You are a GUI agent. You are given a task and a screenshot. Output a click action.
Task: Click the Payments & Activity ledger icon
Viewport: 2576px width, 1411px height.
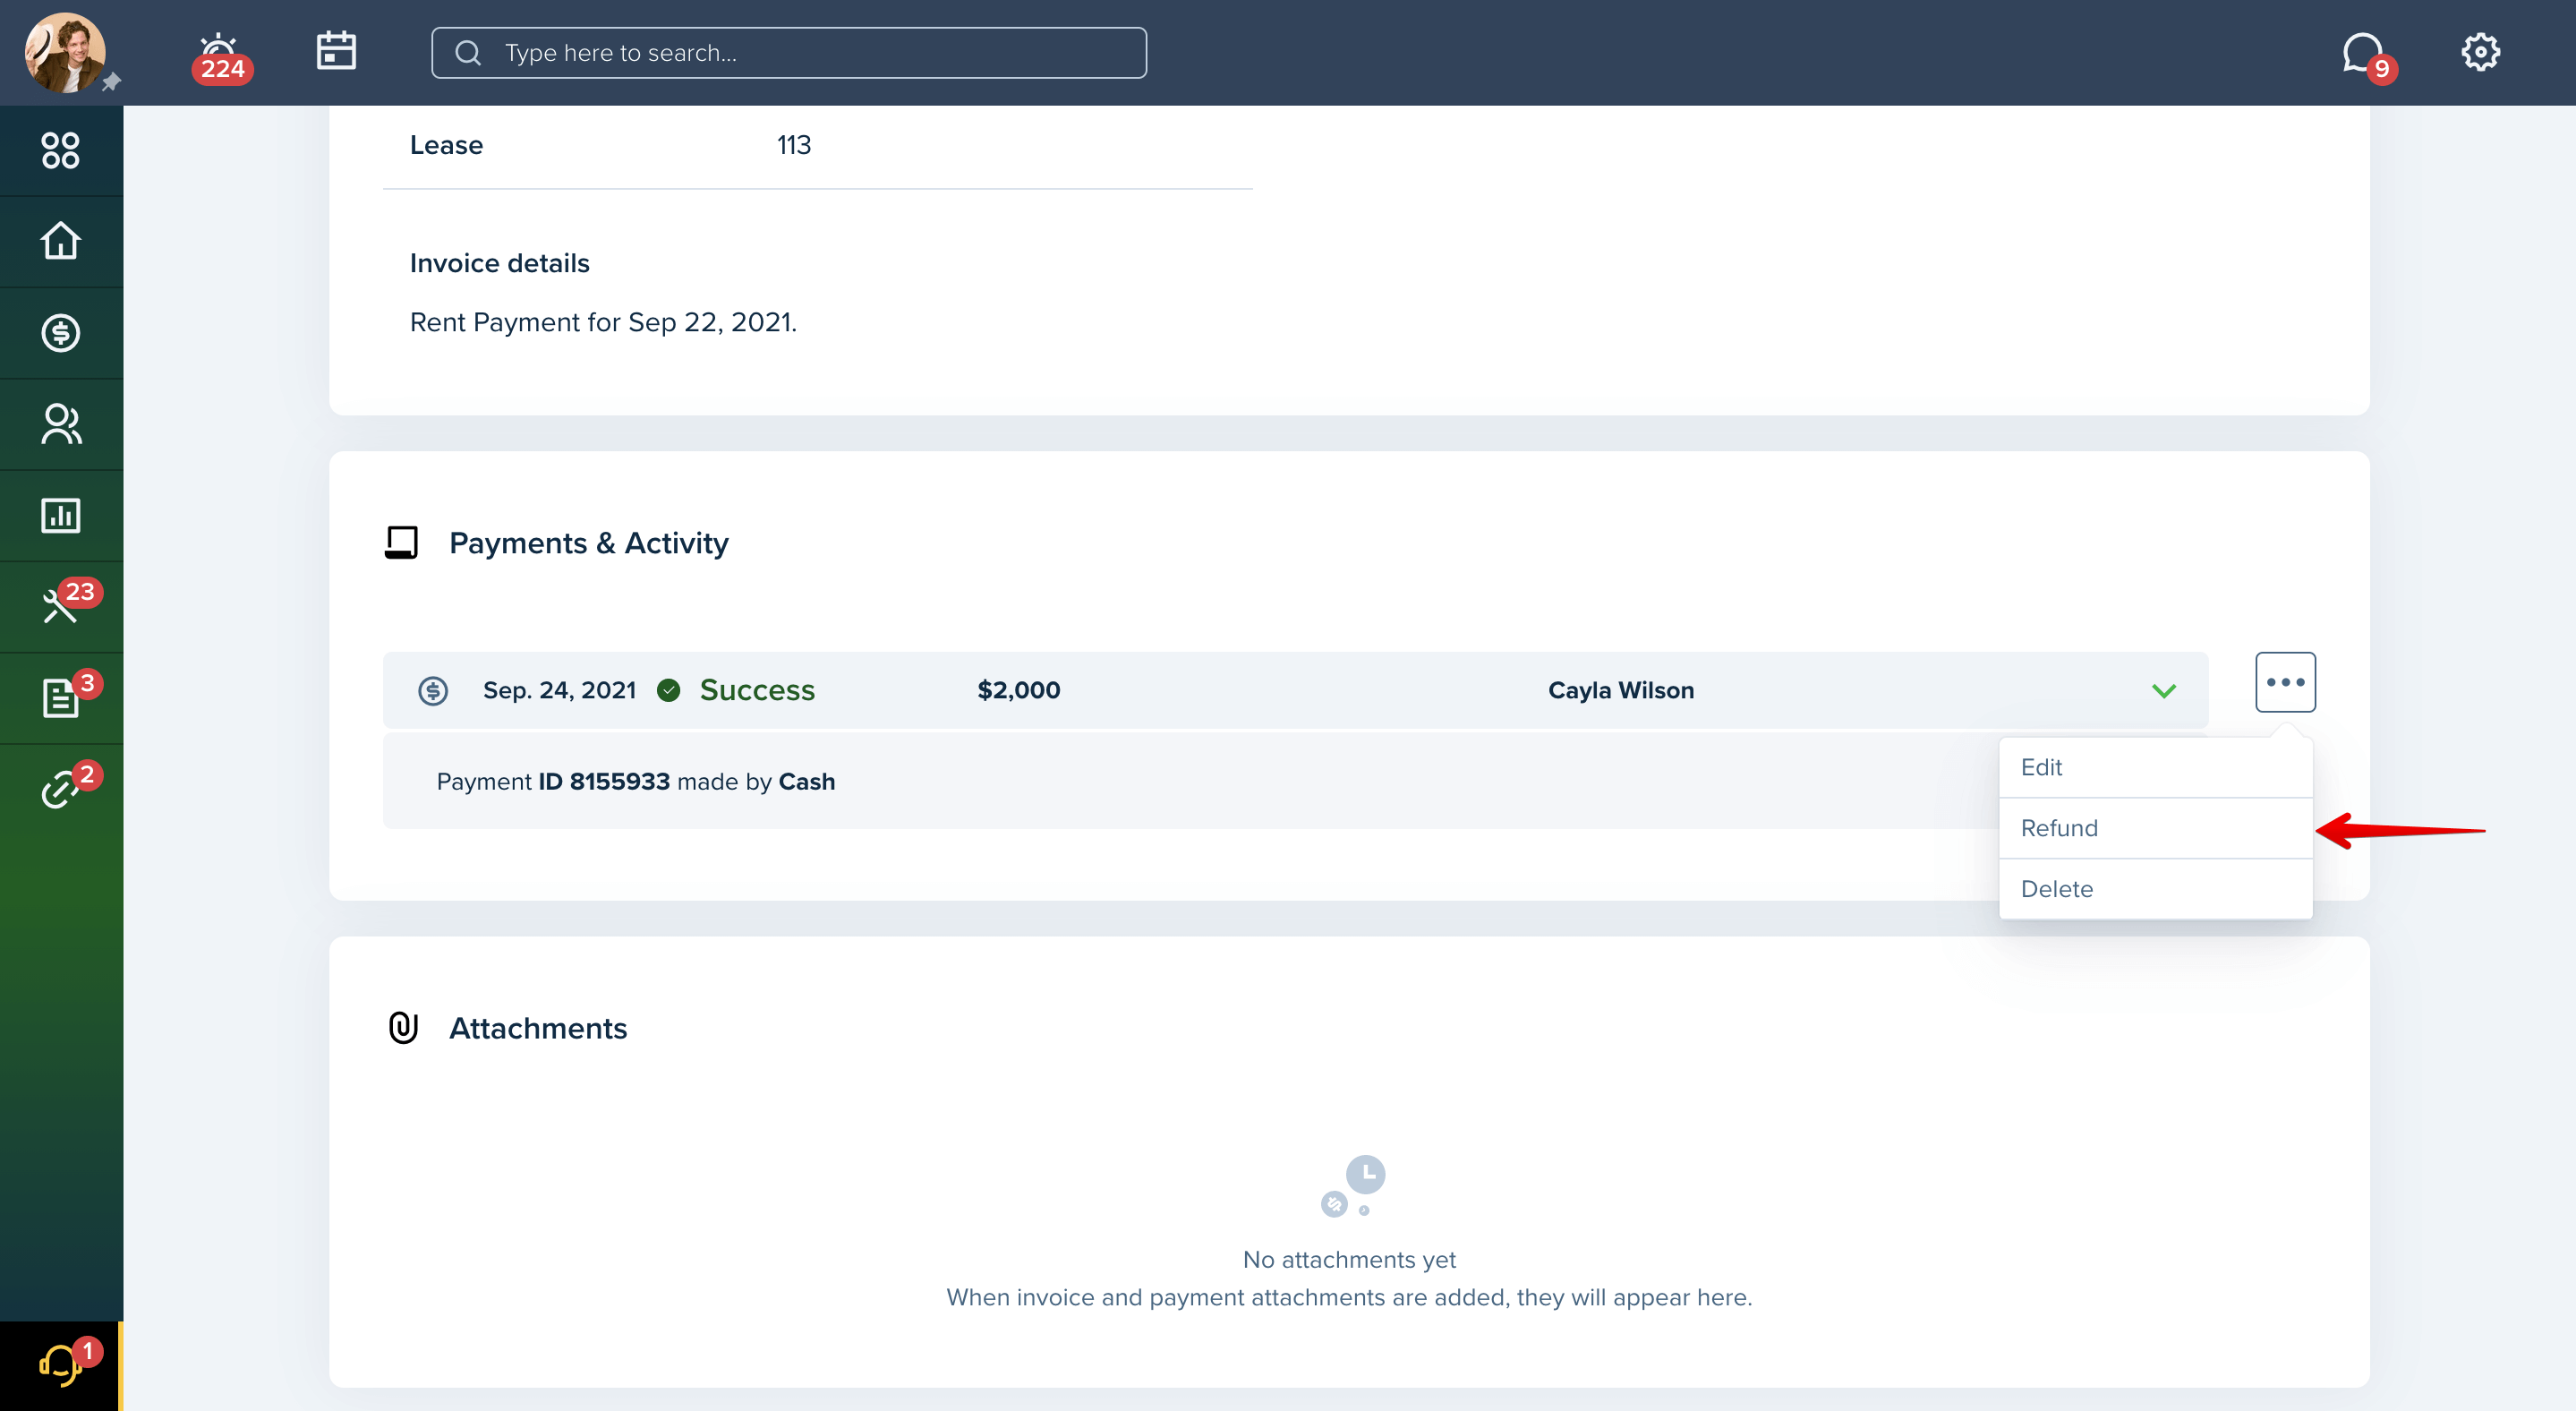[x=402, y=543]
